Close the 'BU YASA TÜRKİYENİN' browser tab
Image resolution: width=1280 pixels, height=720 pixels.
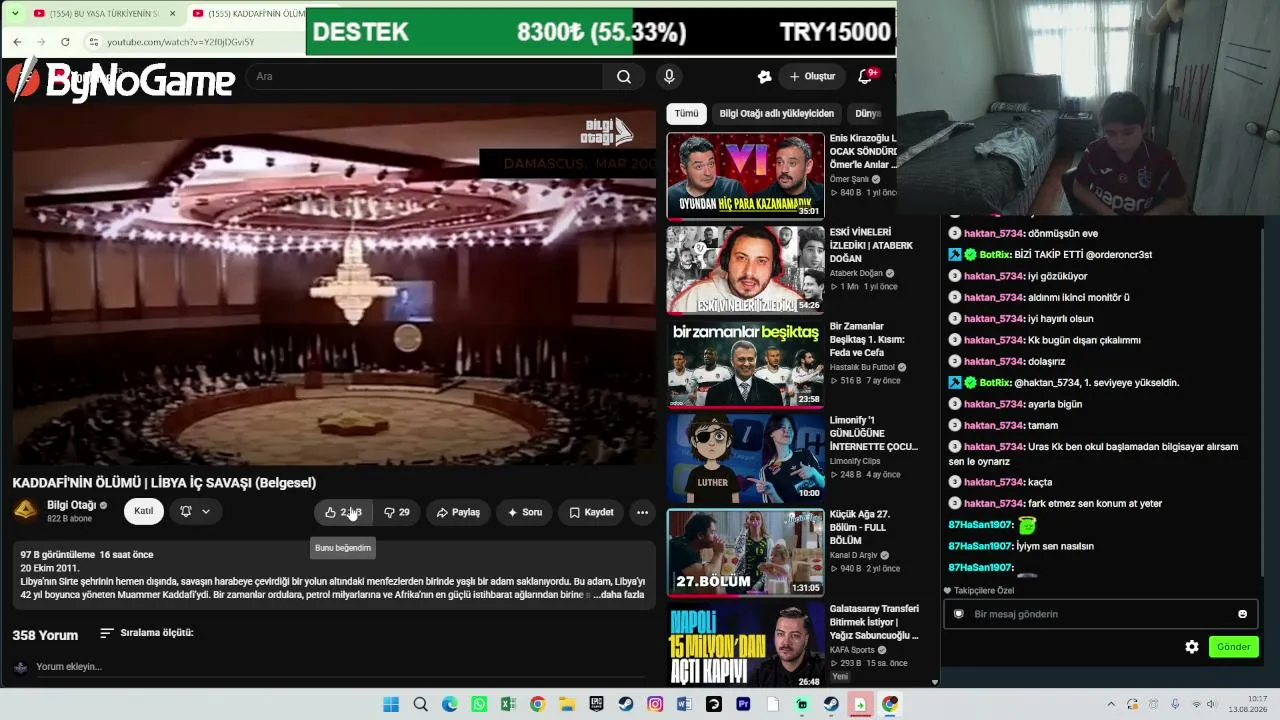click(x=172, y=14)
